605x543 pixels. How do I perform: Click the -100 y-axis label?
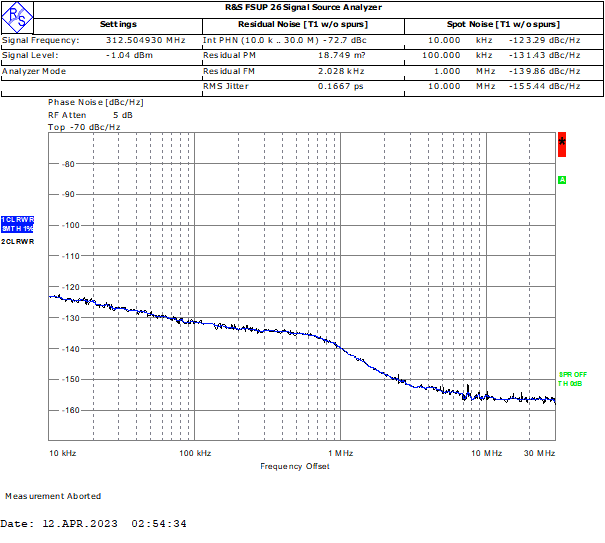click(x=71, y=225)
